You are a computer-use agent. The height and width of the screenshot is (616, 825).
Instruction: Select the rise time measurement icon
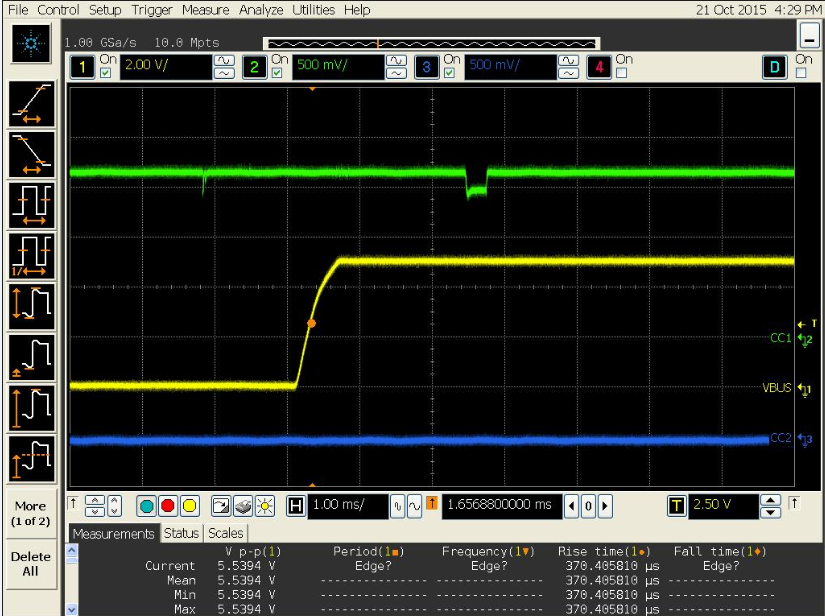click(32, 104)
